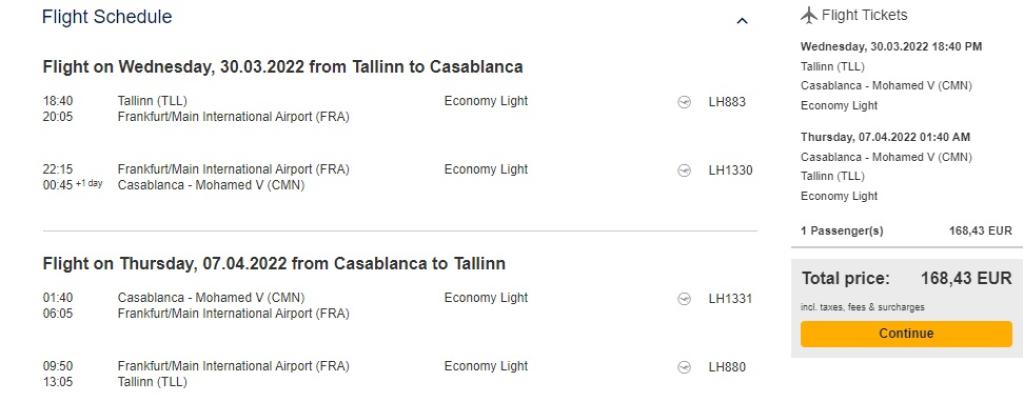Click the Flight Tickets panel title
Image resolution: width=1024 pixels, height=402 pixels.
[x=864, y=15]
